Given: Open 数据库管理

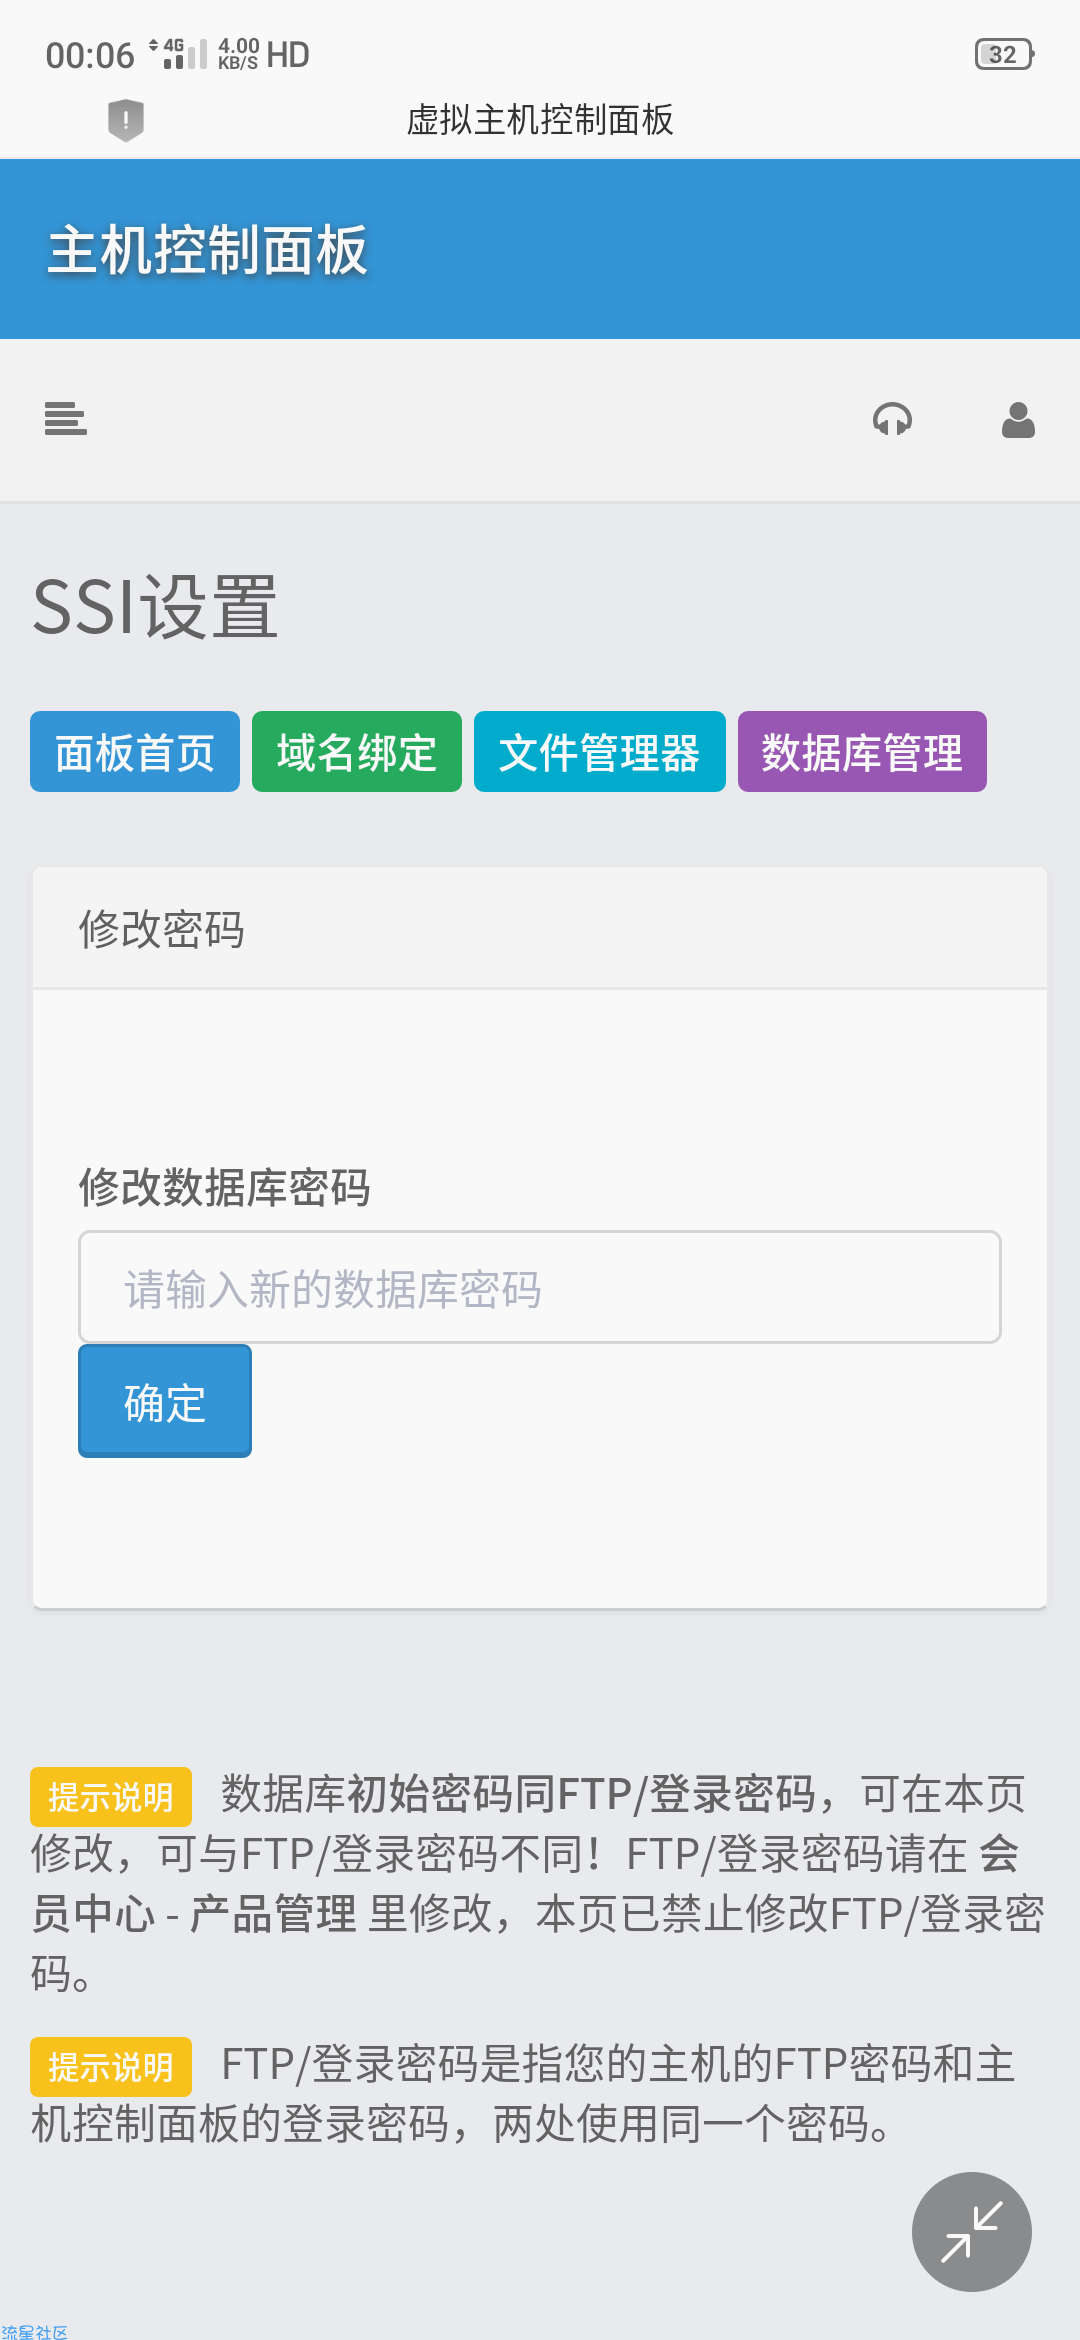Looking at the screenshot, I should (862, 752).
